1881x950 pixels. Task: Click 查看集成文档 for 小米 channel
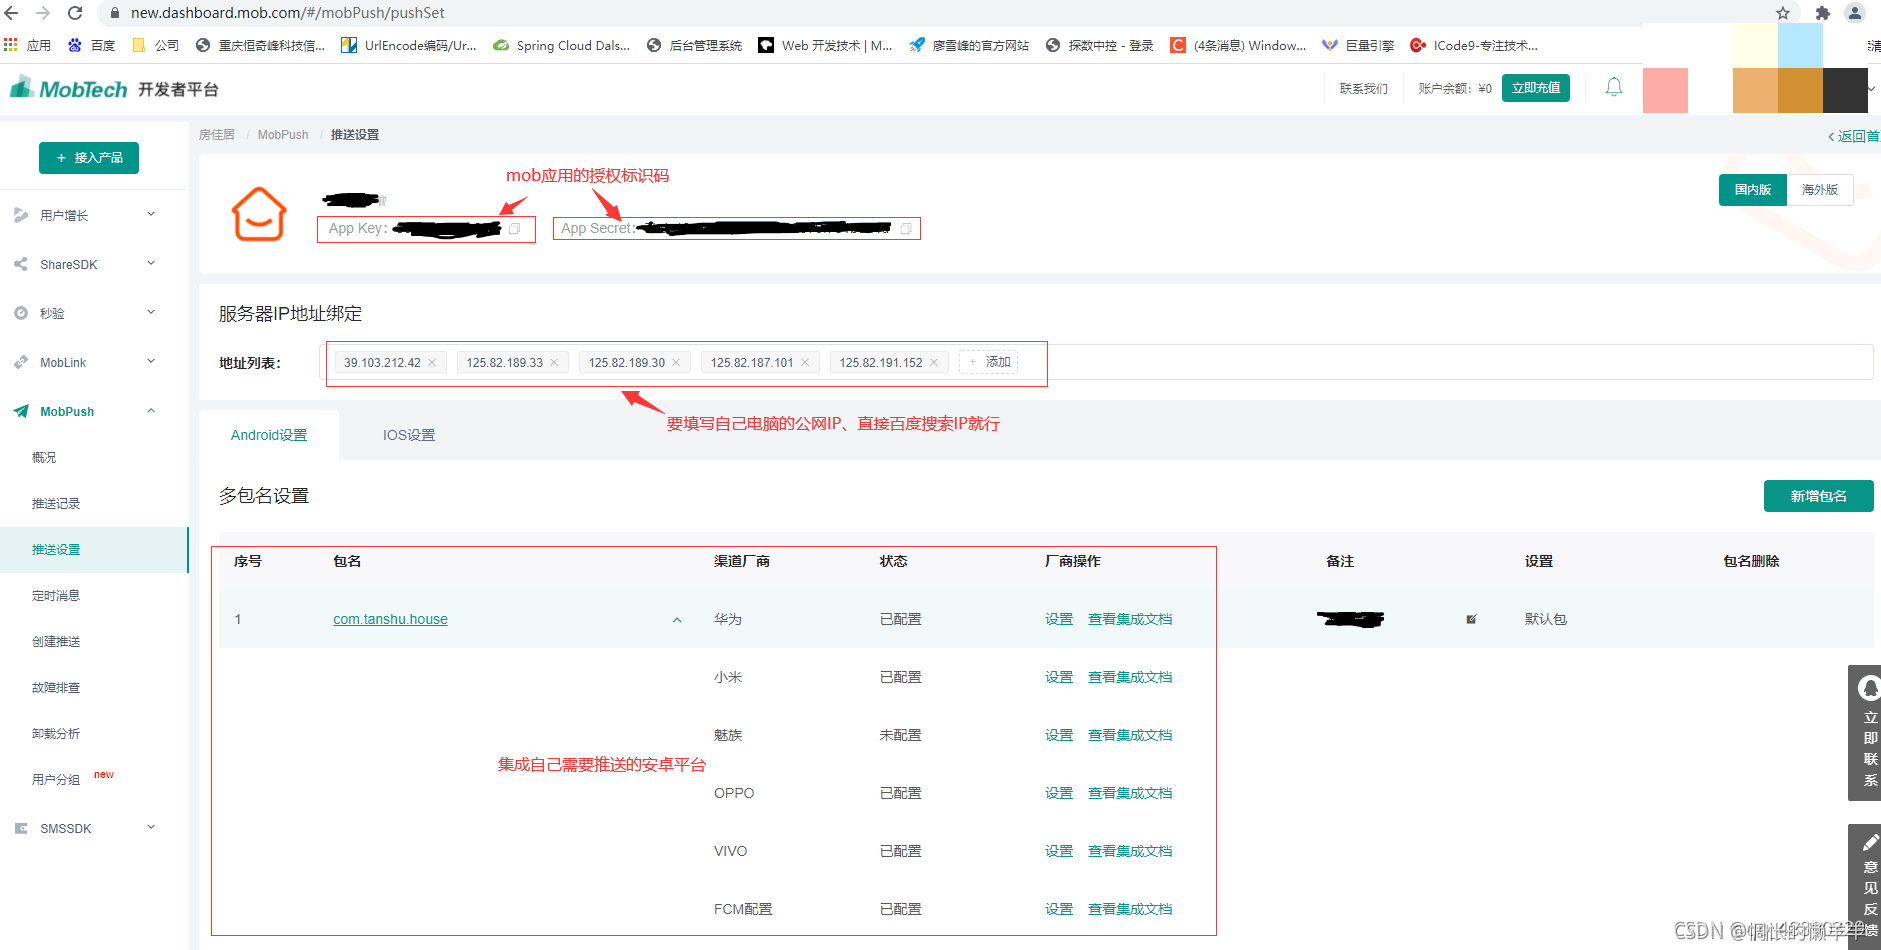pos(1130,677)
